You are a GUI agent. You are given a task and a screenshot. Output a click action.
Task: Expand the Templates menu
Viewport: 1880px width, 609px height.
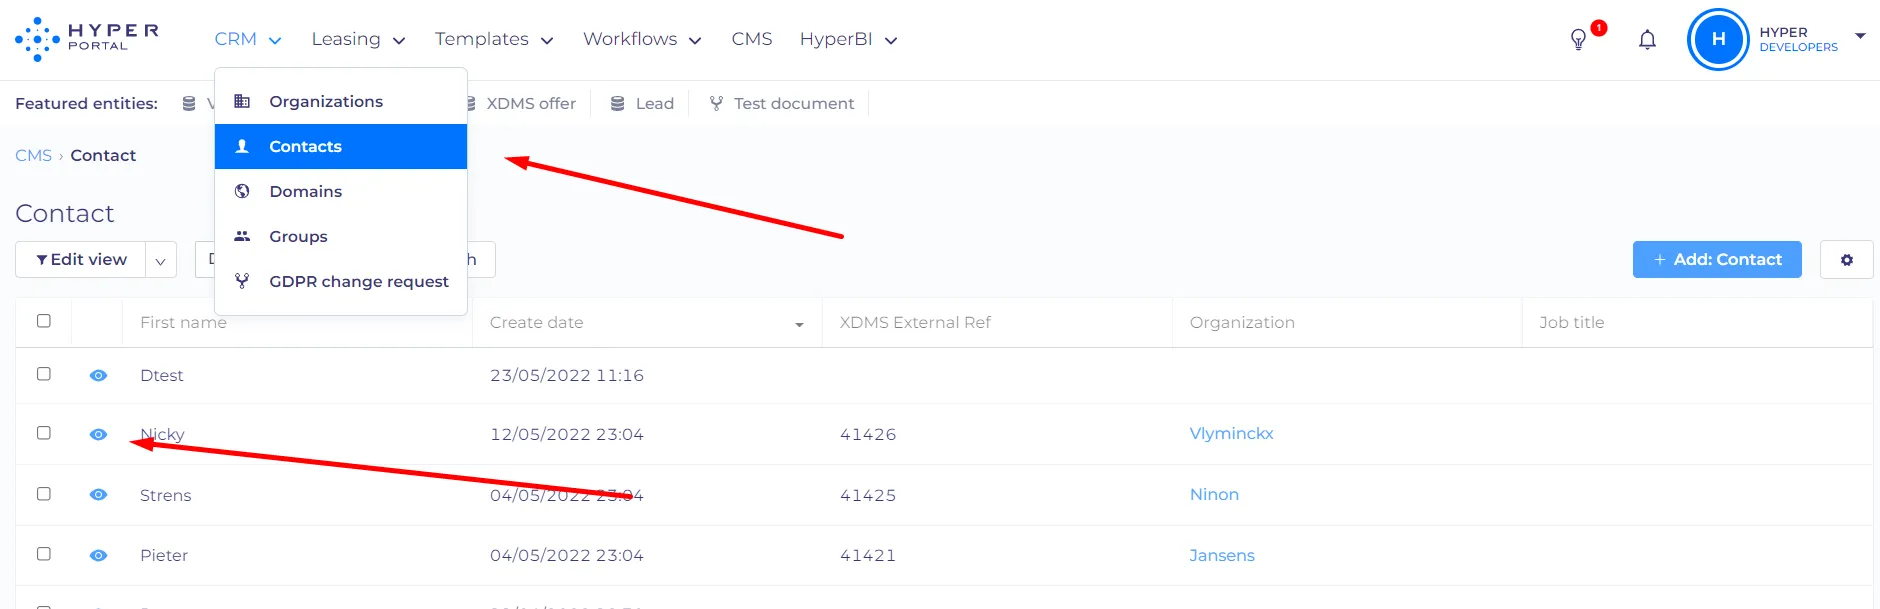click(x=494, y=39)
